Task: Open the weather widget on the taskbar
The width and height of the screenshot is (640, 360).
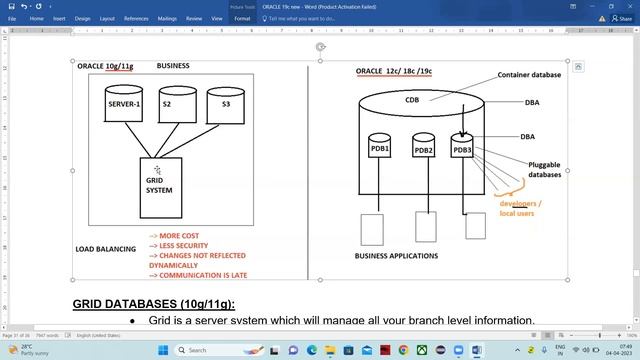Action: [29, 350]
